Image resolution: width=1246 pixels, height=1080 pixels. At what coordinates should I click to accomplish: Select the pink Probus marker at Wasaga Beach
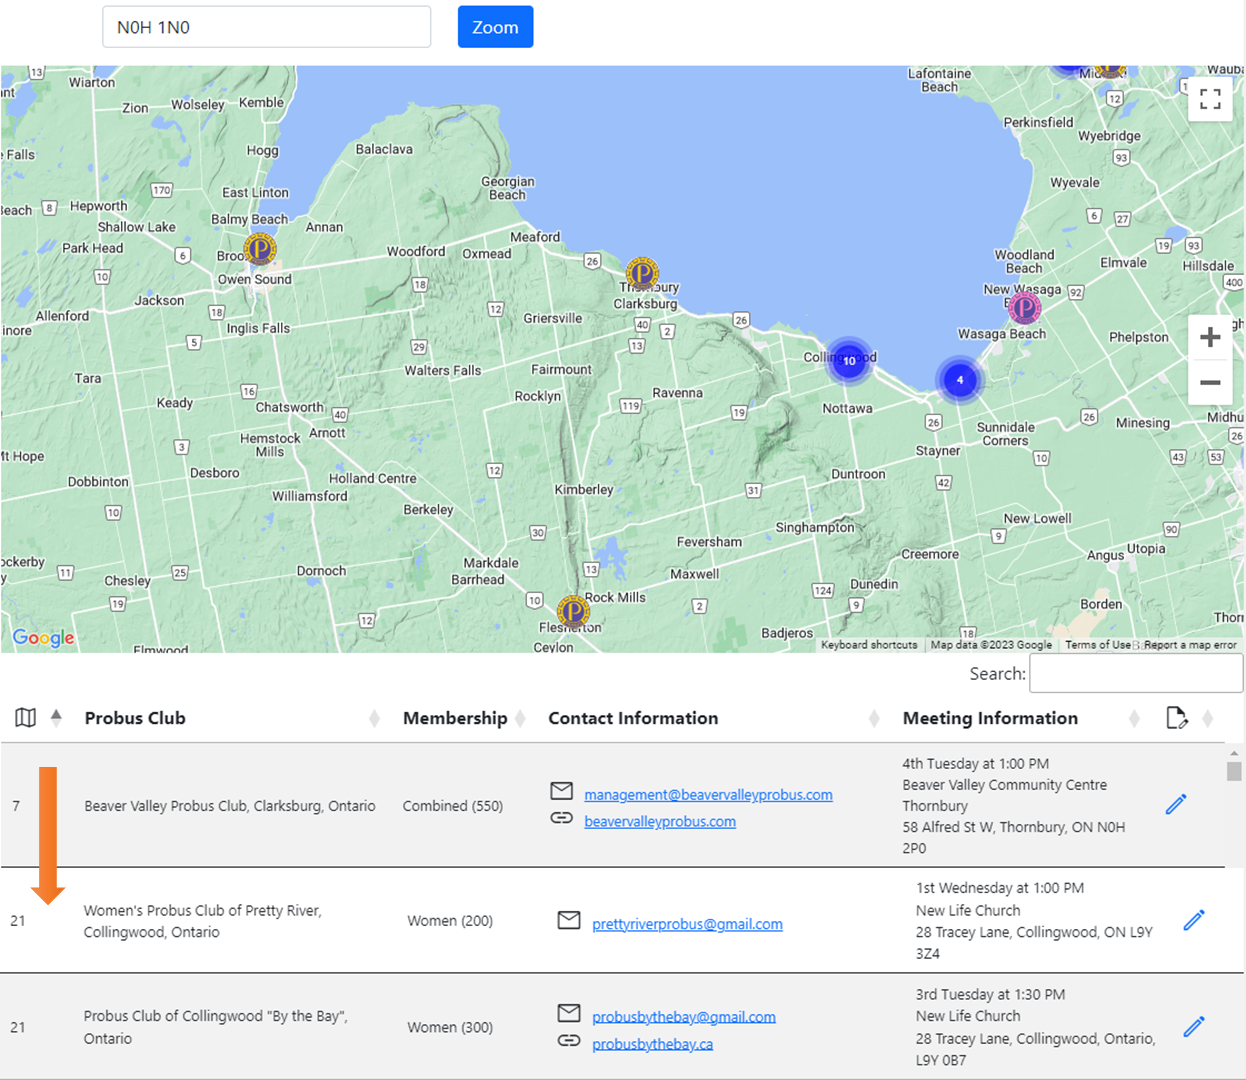(1024, 308)
